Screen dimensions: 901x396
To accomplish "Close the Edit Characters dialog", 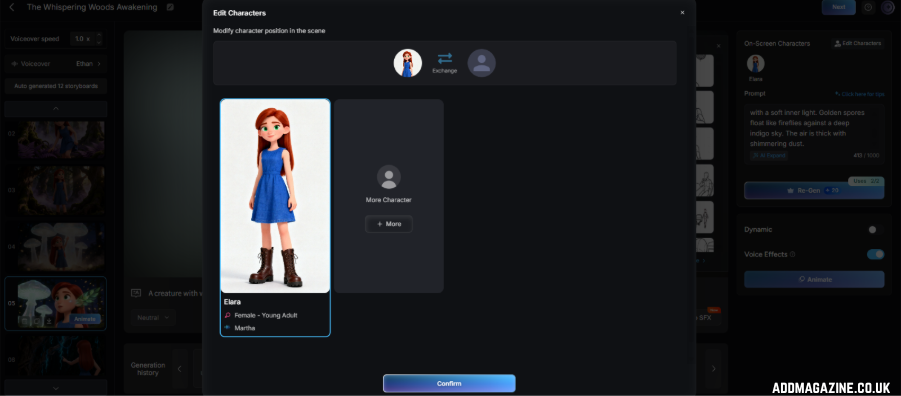I will [682, 13].
